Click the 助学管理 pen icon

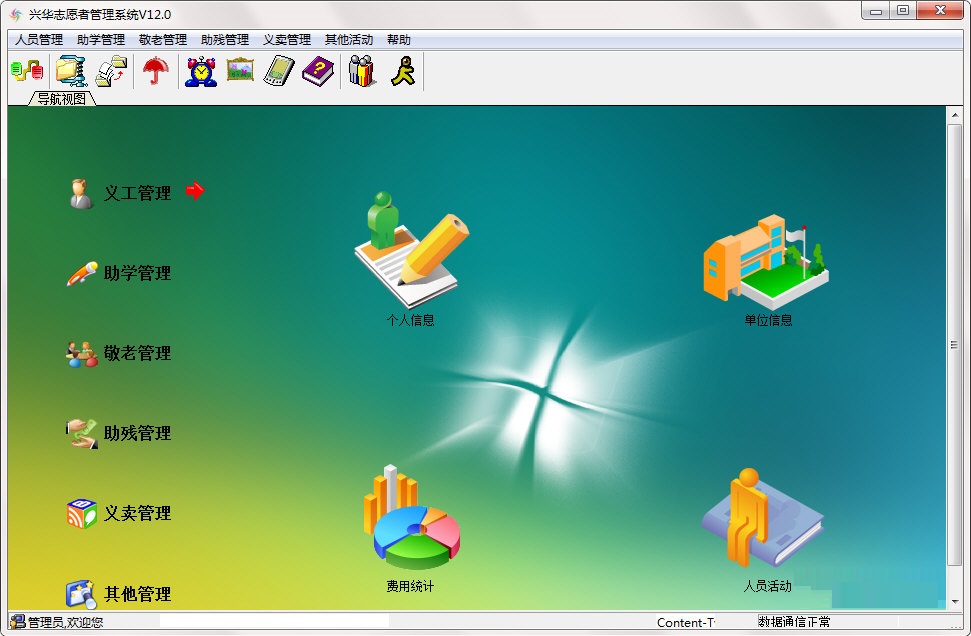tap(82, 273)
